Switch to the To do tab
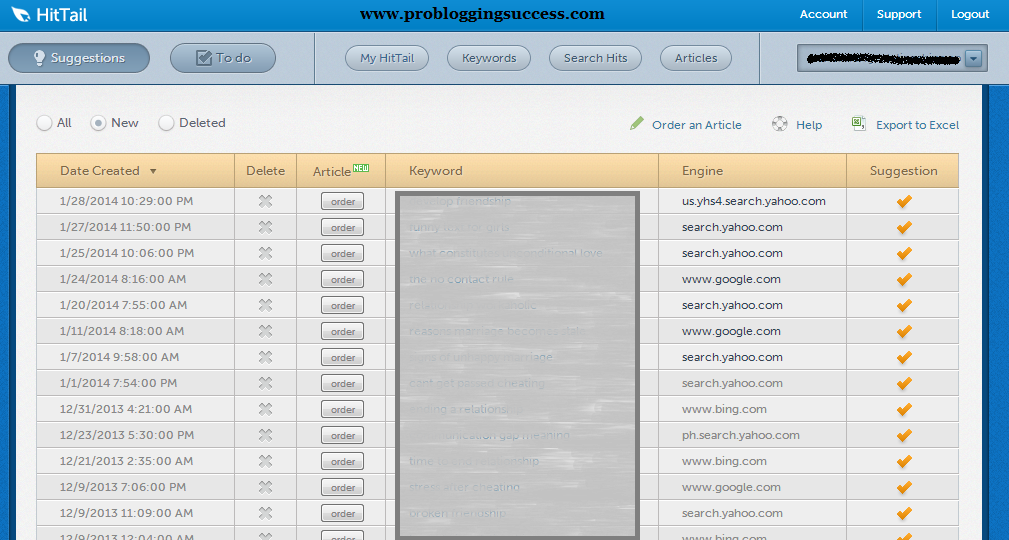 (223, 58)
